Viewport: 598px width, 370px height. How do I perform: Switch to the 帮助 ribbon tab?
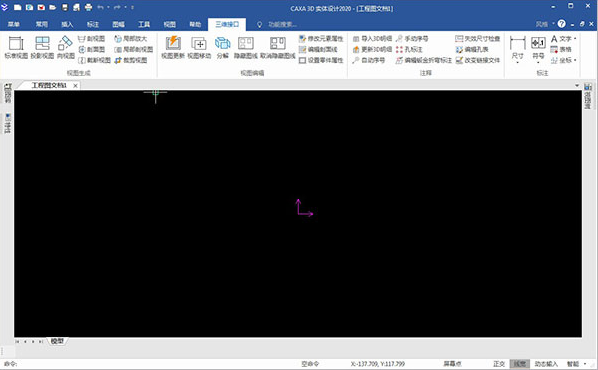tap(195, 24)
